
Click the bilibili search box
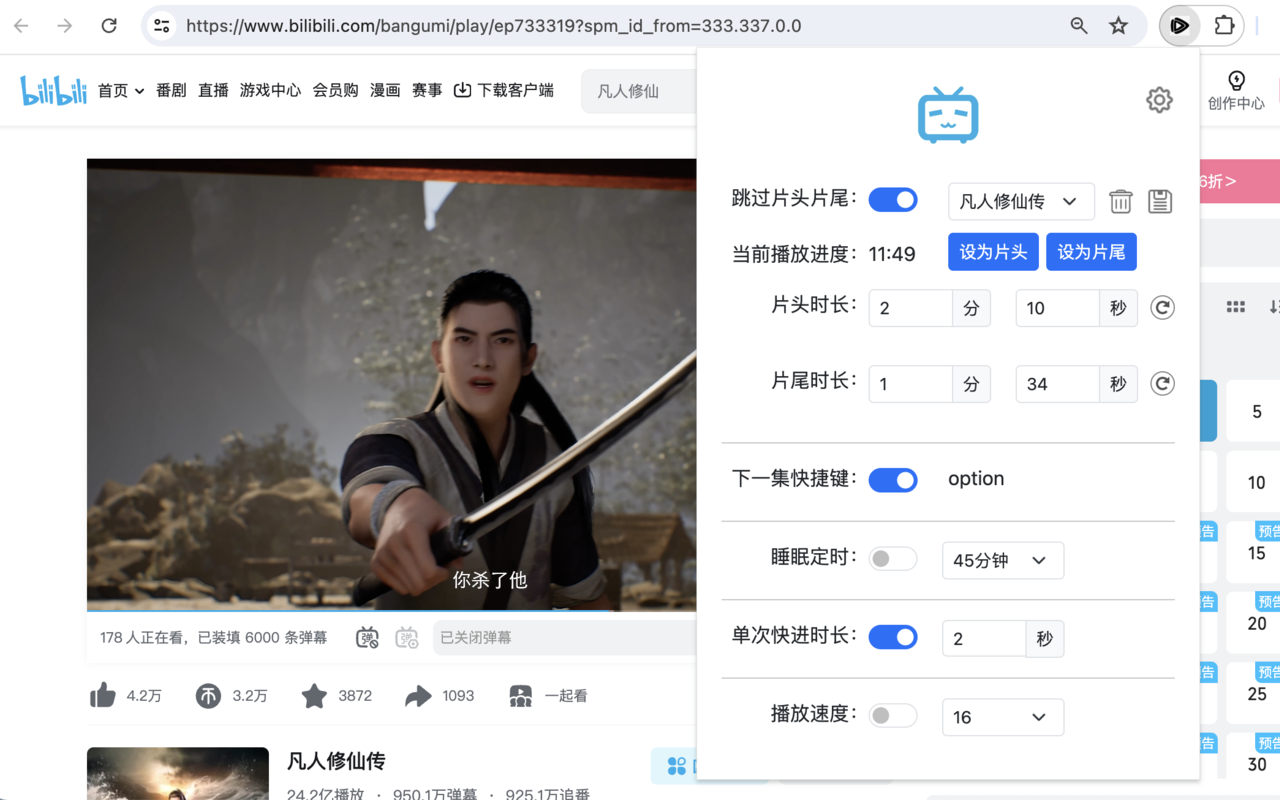pyautogui.click(x=638, y=91)
